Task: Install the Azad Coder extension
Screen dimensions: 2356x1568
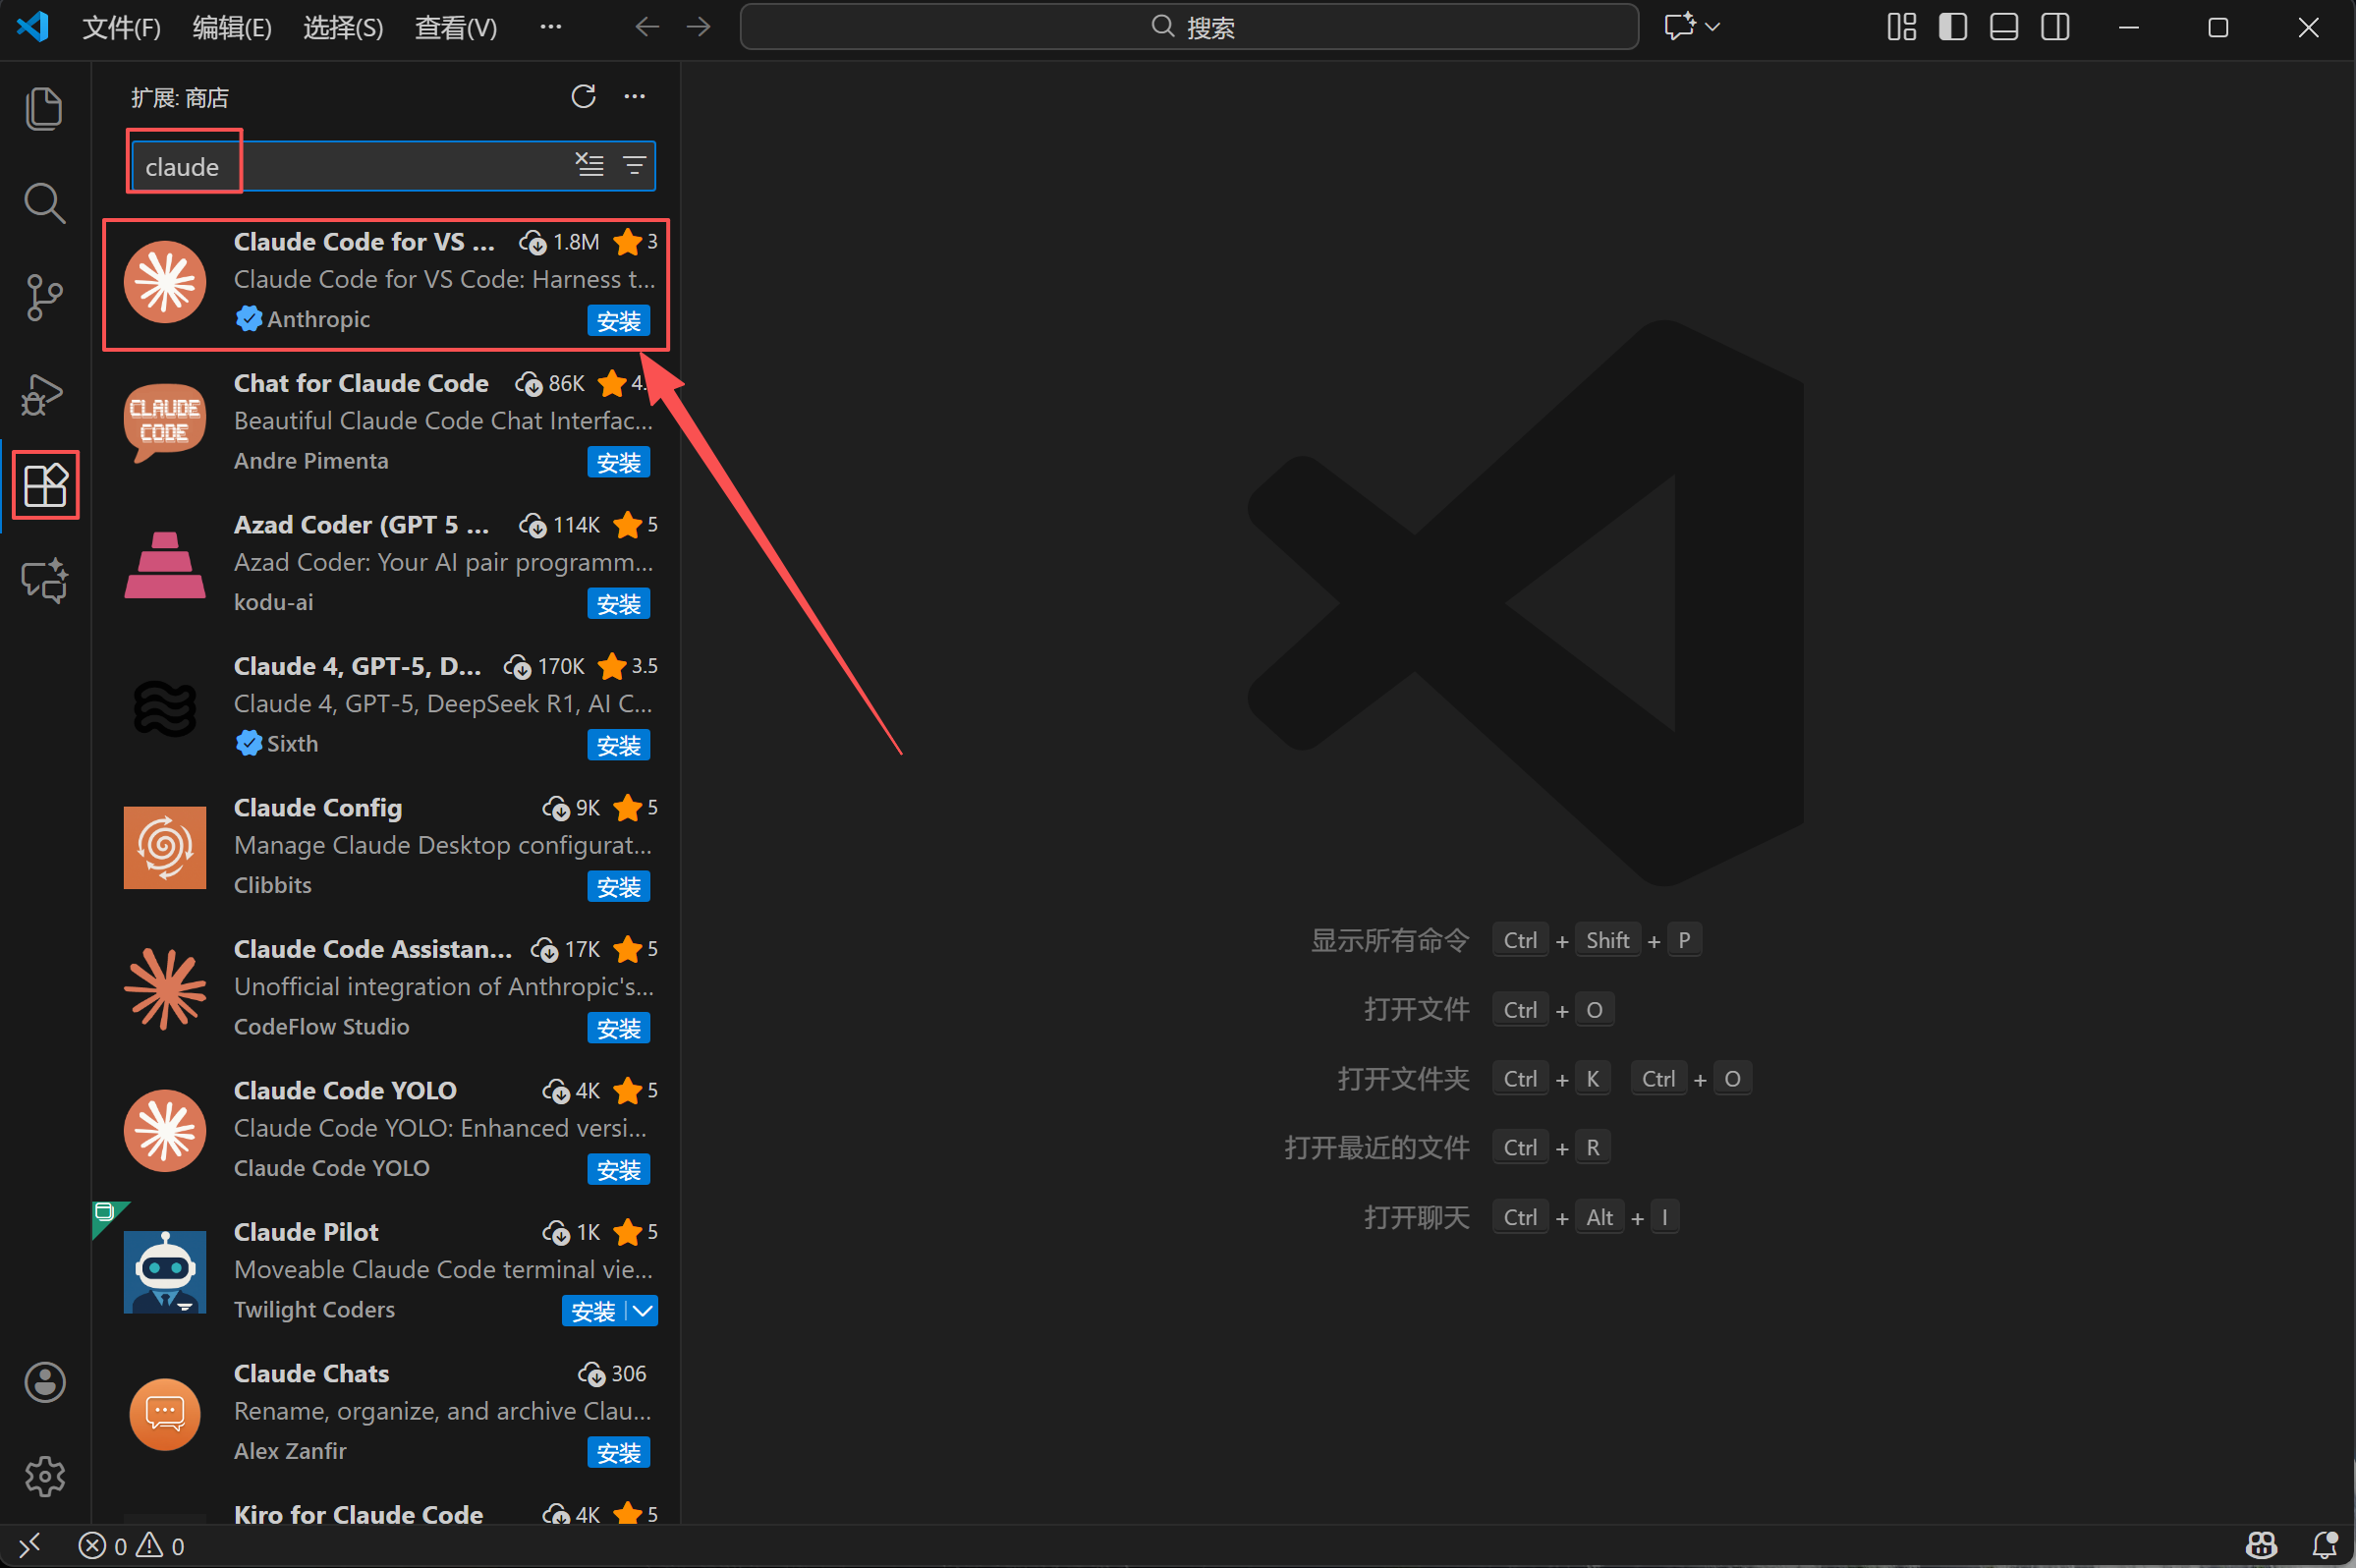Action: [619, 604]
